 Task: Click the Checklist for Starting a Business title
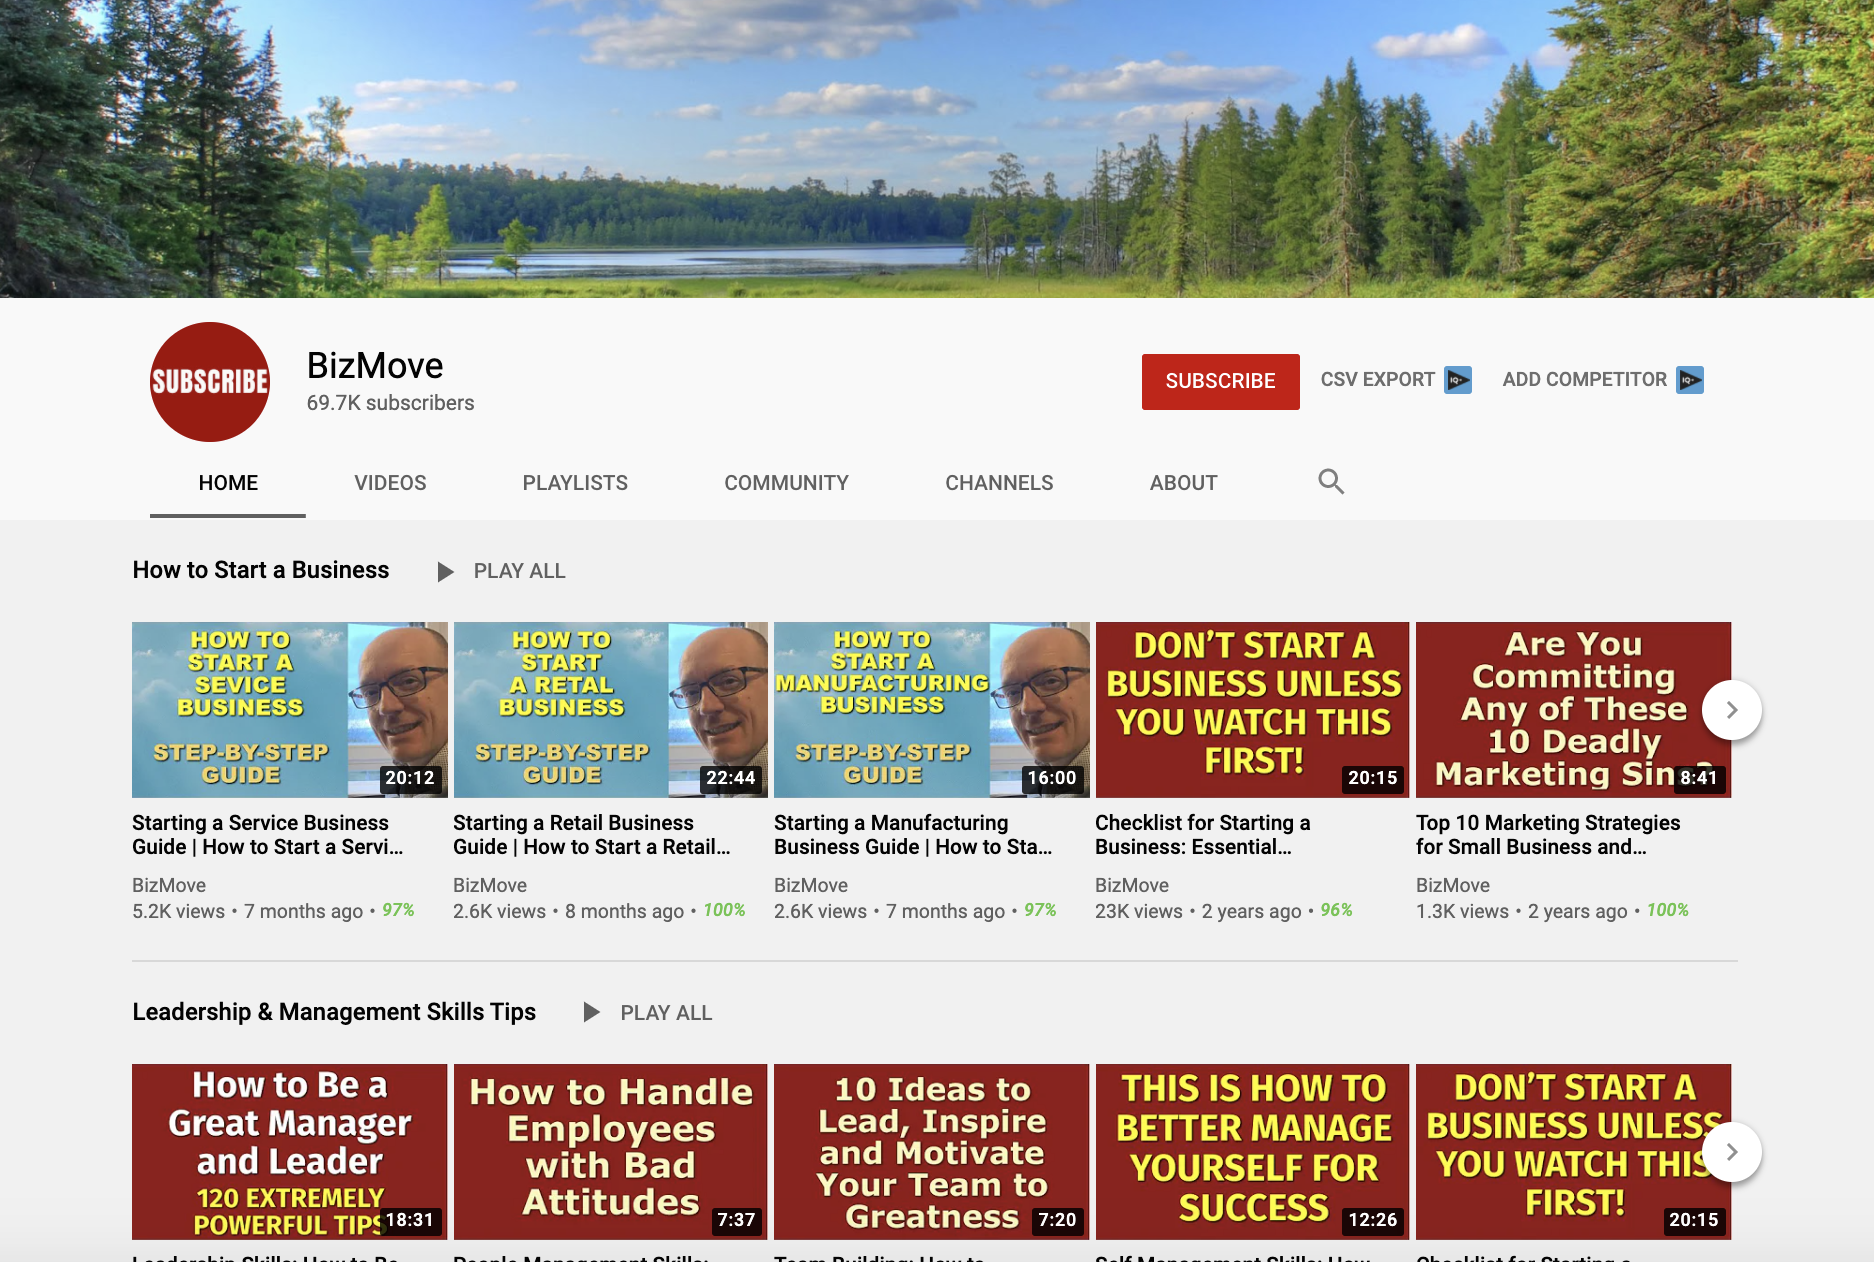tap(1203, 835)
